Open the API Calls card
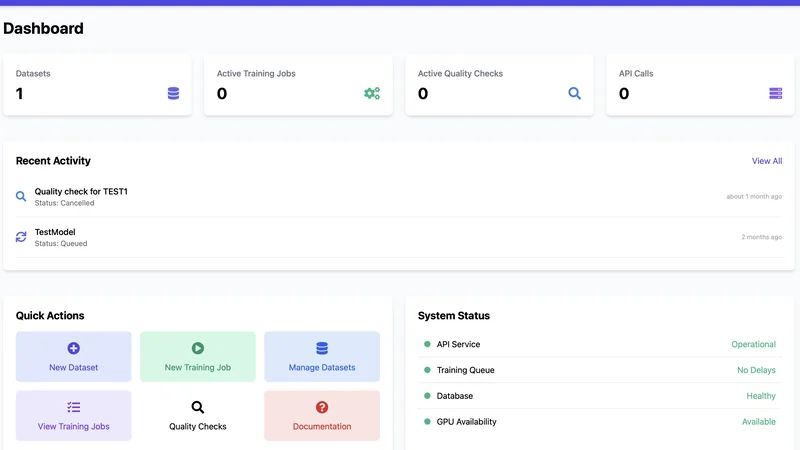This screenshot has height=450, width=800. (701, 85)
